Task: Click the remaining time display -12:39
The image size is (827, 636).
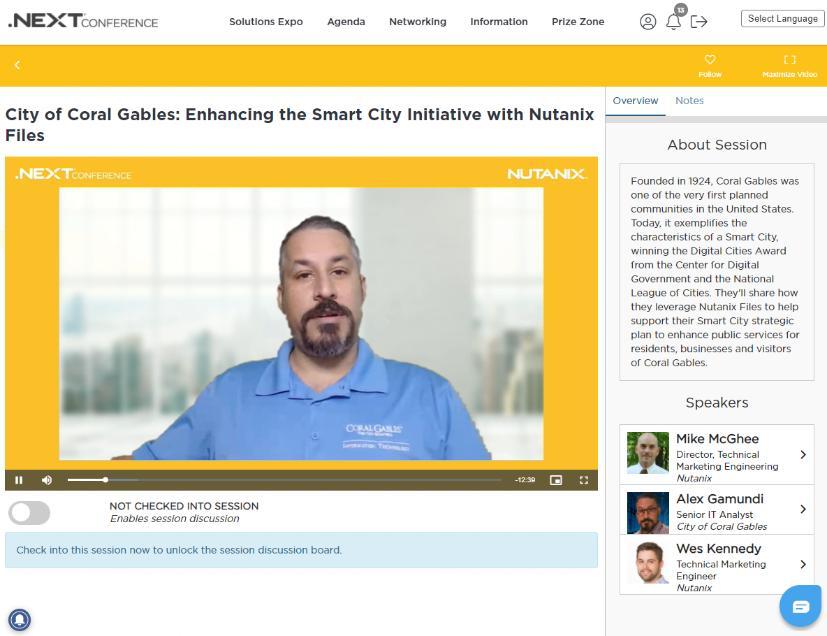Action: click(525, 480)
